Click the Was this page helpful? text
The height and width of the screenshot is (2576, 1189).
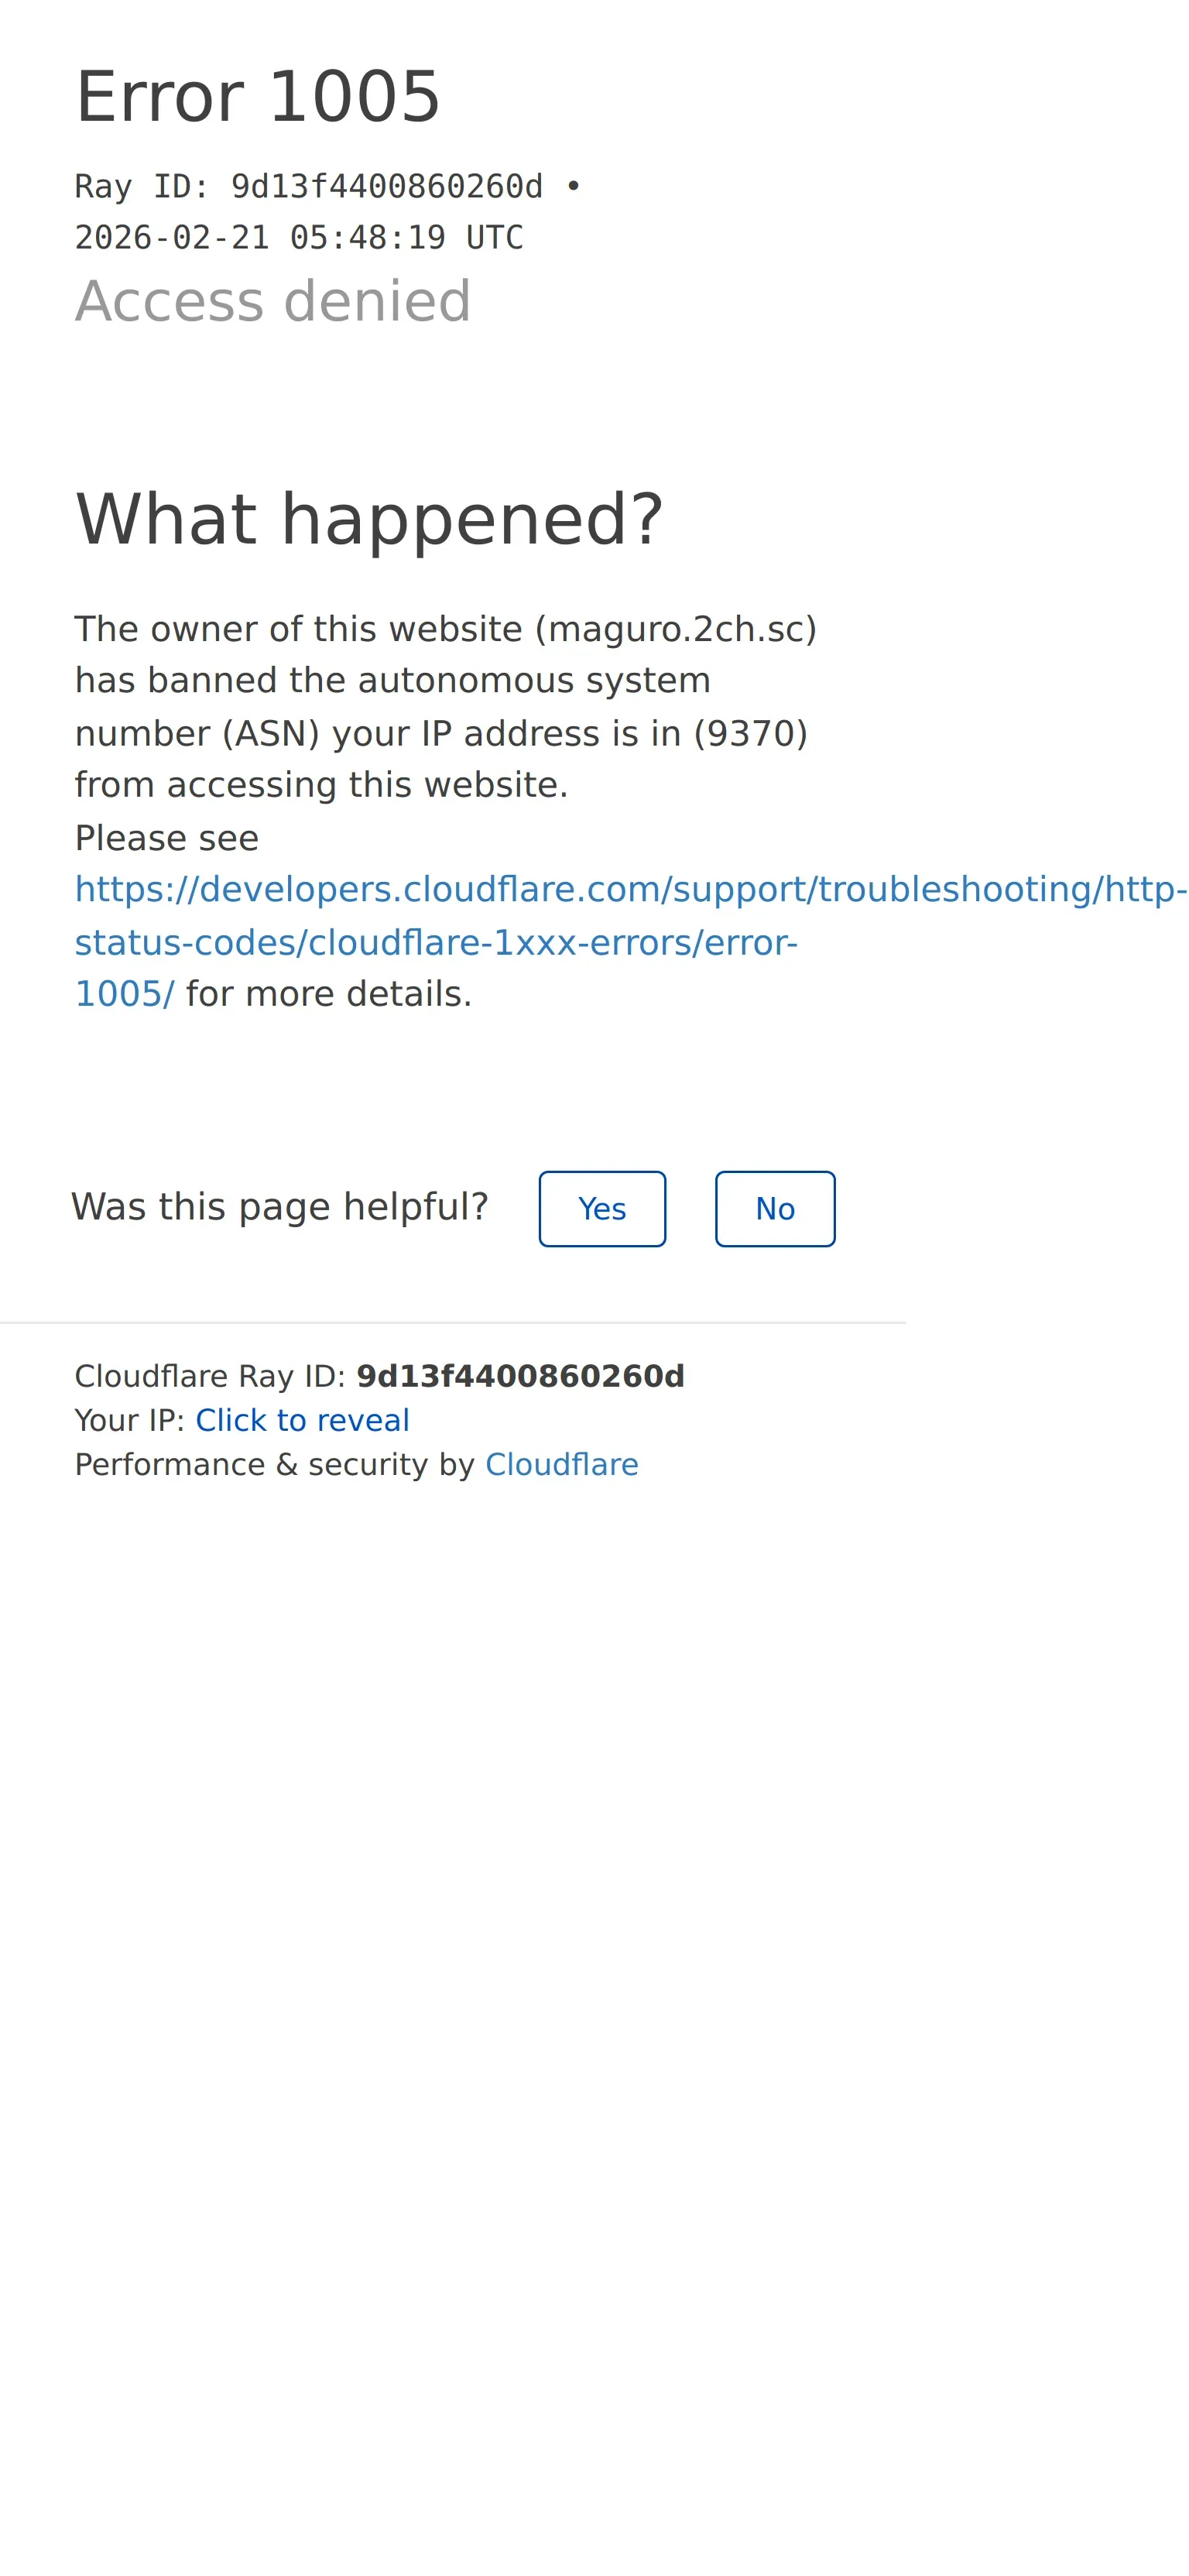[x=280, y=1207]
